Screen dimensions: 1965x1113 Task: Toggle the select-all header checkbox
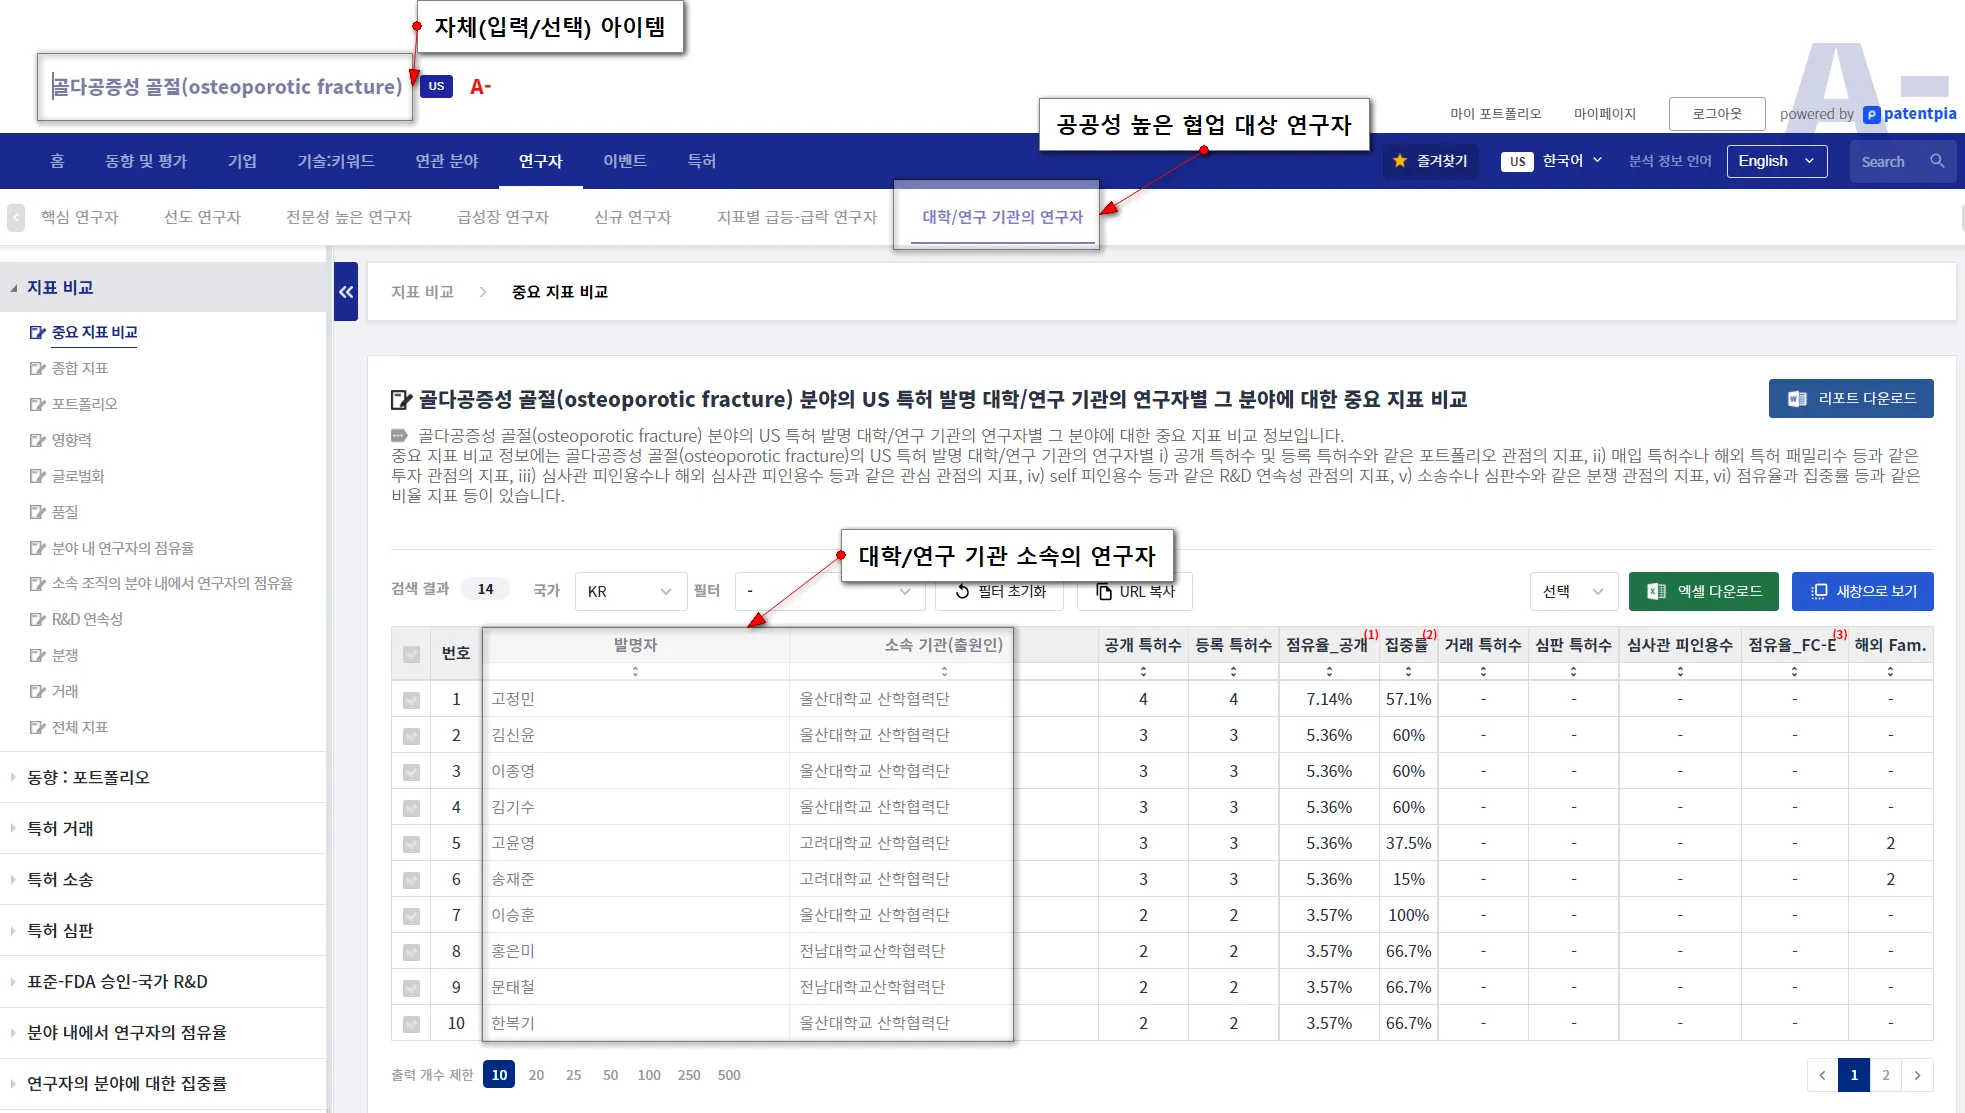click(411, 654)
